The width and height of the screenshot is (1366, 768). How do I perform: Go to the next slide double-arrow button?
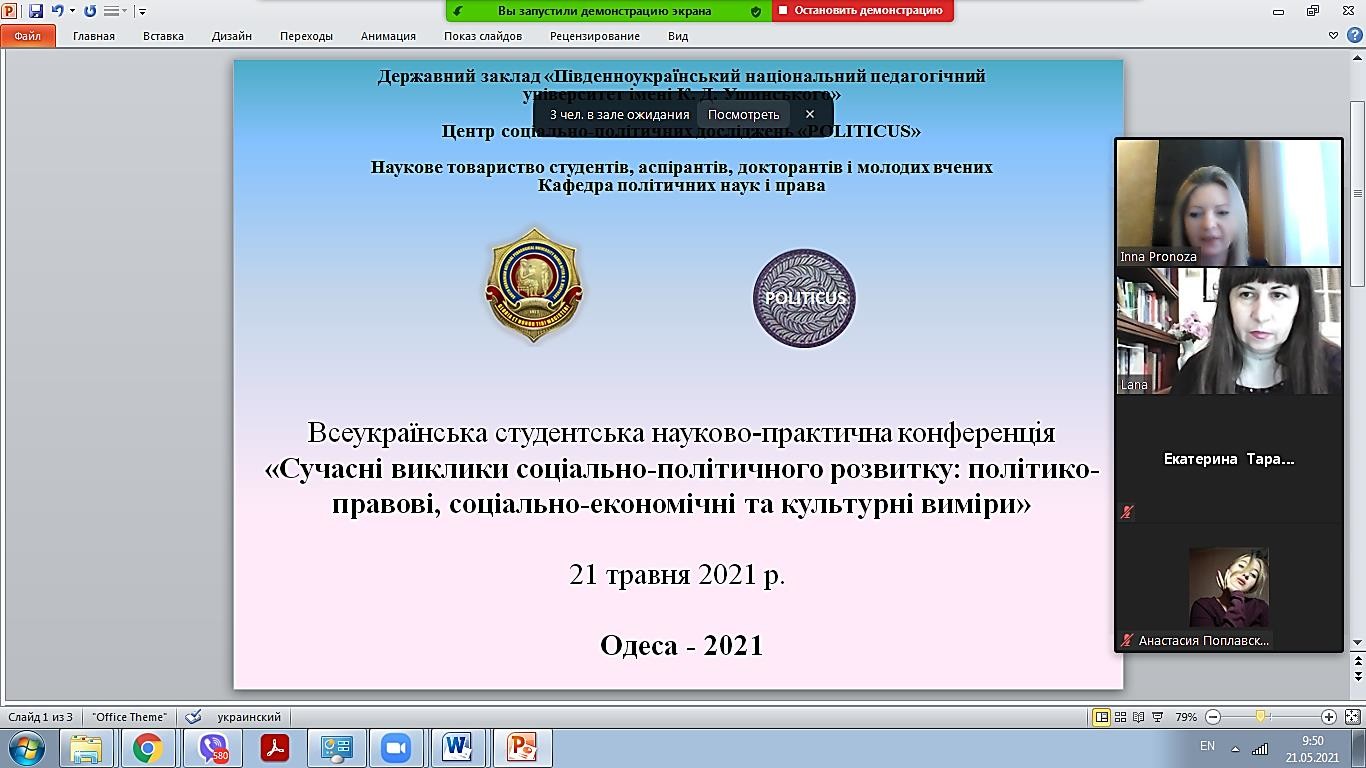click(x=1357, y=677)
